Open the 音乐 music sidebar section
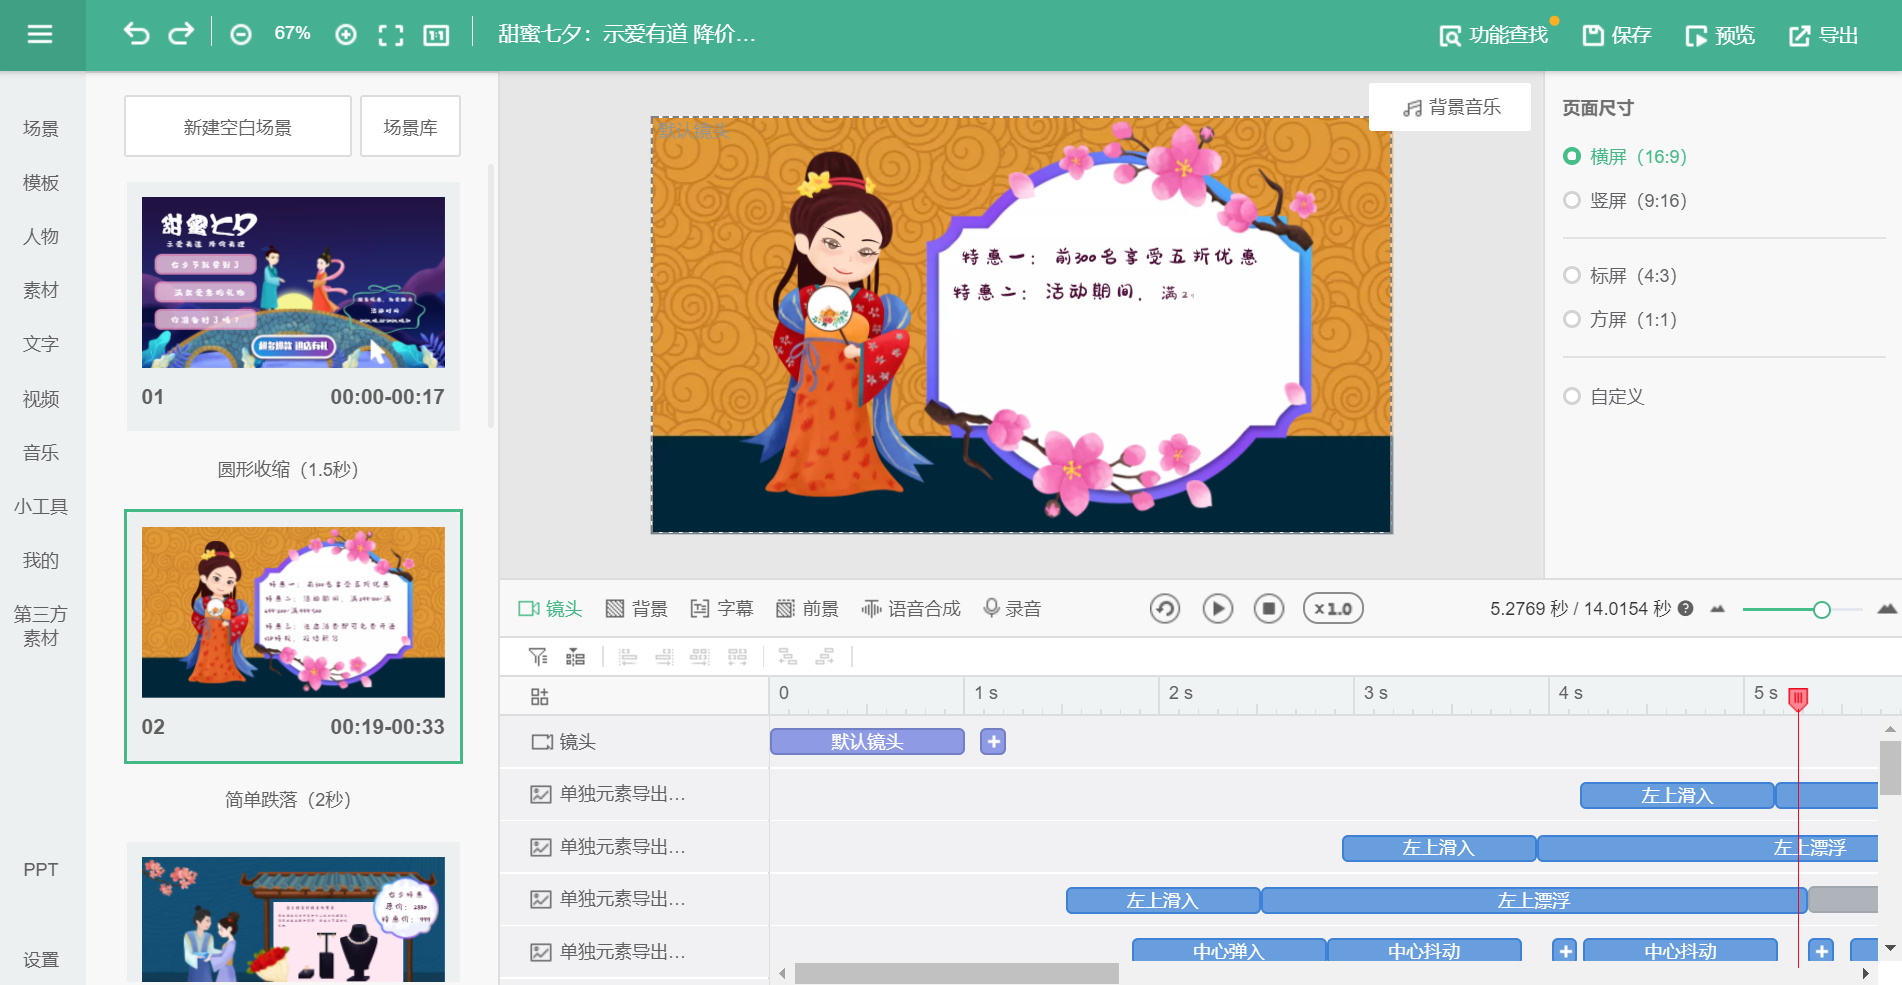1902x985 pixels. tap(41, 452)
